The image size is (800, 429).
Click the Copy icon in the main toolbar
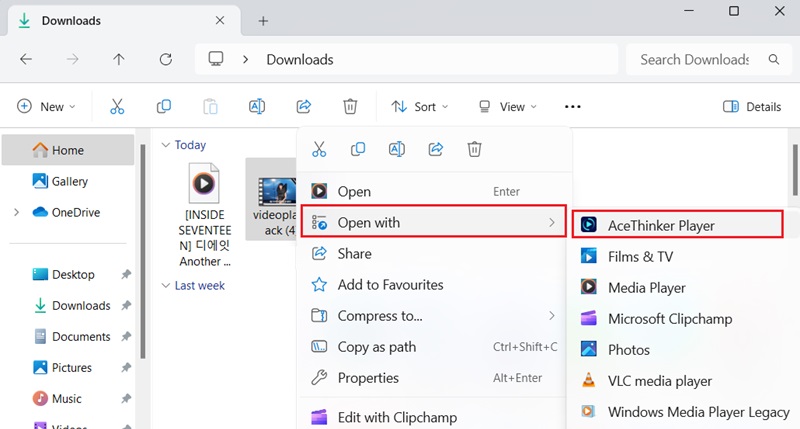(164, 107)
